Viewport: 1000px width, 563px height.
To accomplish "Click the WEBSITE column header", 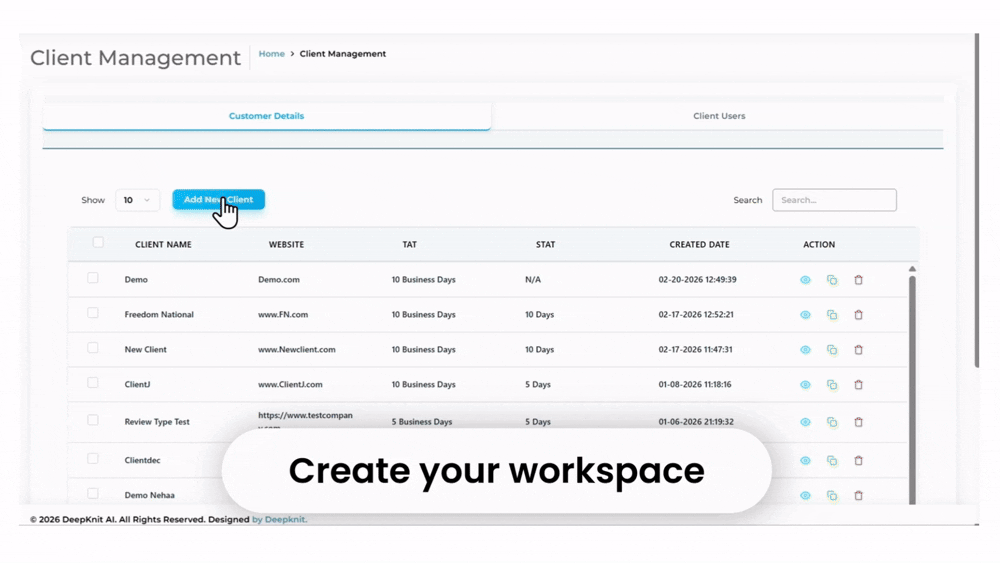I will coord(286,245).
